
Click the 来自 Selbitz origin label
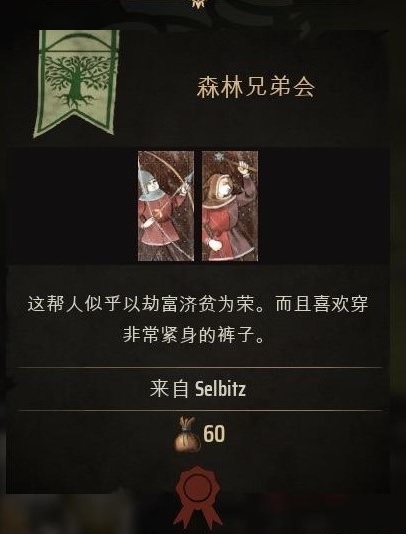tap(198, 389)
